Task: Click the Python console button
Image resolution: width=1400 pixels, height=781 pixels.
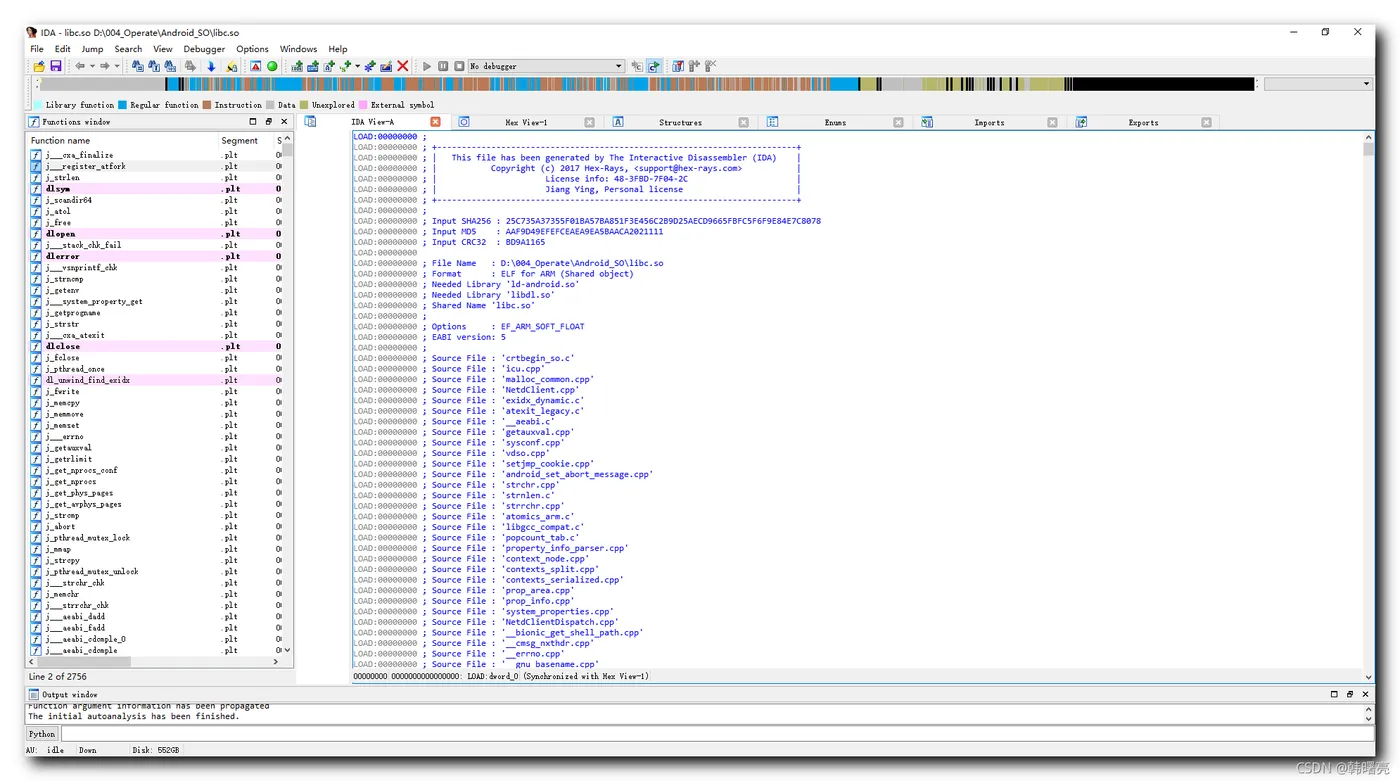Action: (x=41, y=734)
